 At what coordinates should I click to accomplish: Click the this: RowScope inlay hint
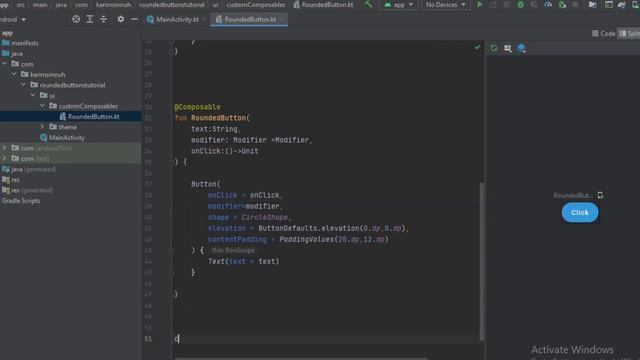pos(233,250)
